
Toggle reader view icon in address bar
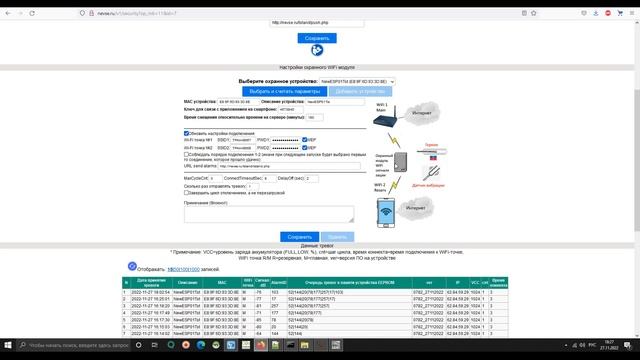click(x=524, y=13)
